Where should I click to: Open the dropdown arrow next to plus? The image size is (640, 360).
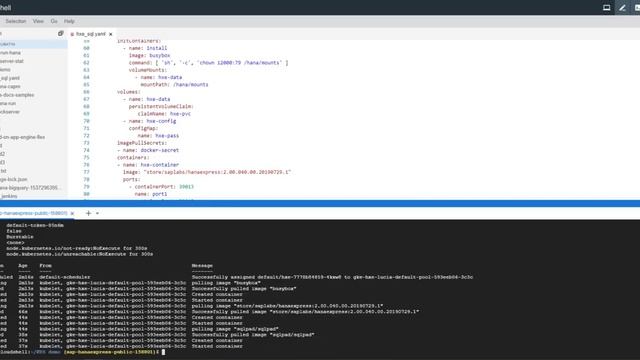pyautogui.click(x=97, y=213)
